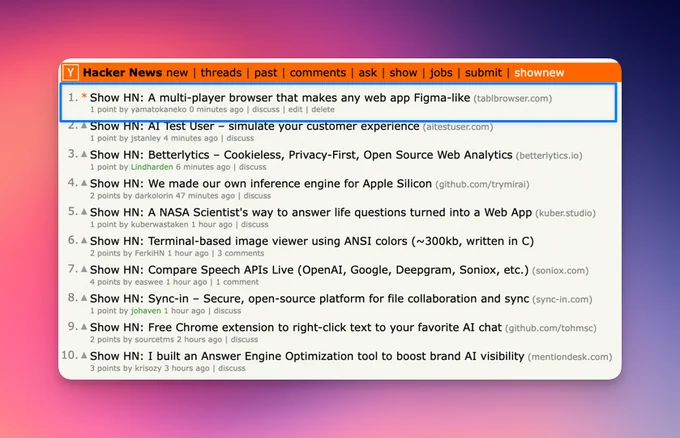680x438 pixels.
Task: Open yamatokaneko's user profile
Action: coord(159,109)
